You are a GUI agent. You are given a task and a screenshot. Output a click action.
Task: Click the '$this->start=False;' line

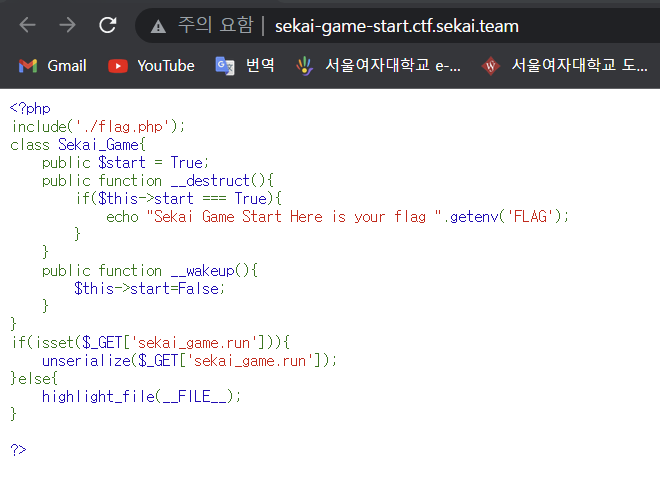coord(149,288)
